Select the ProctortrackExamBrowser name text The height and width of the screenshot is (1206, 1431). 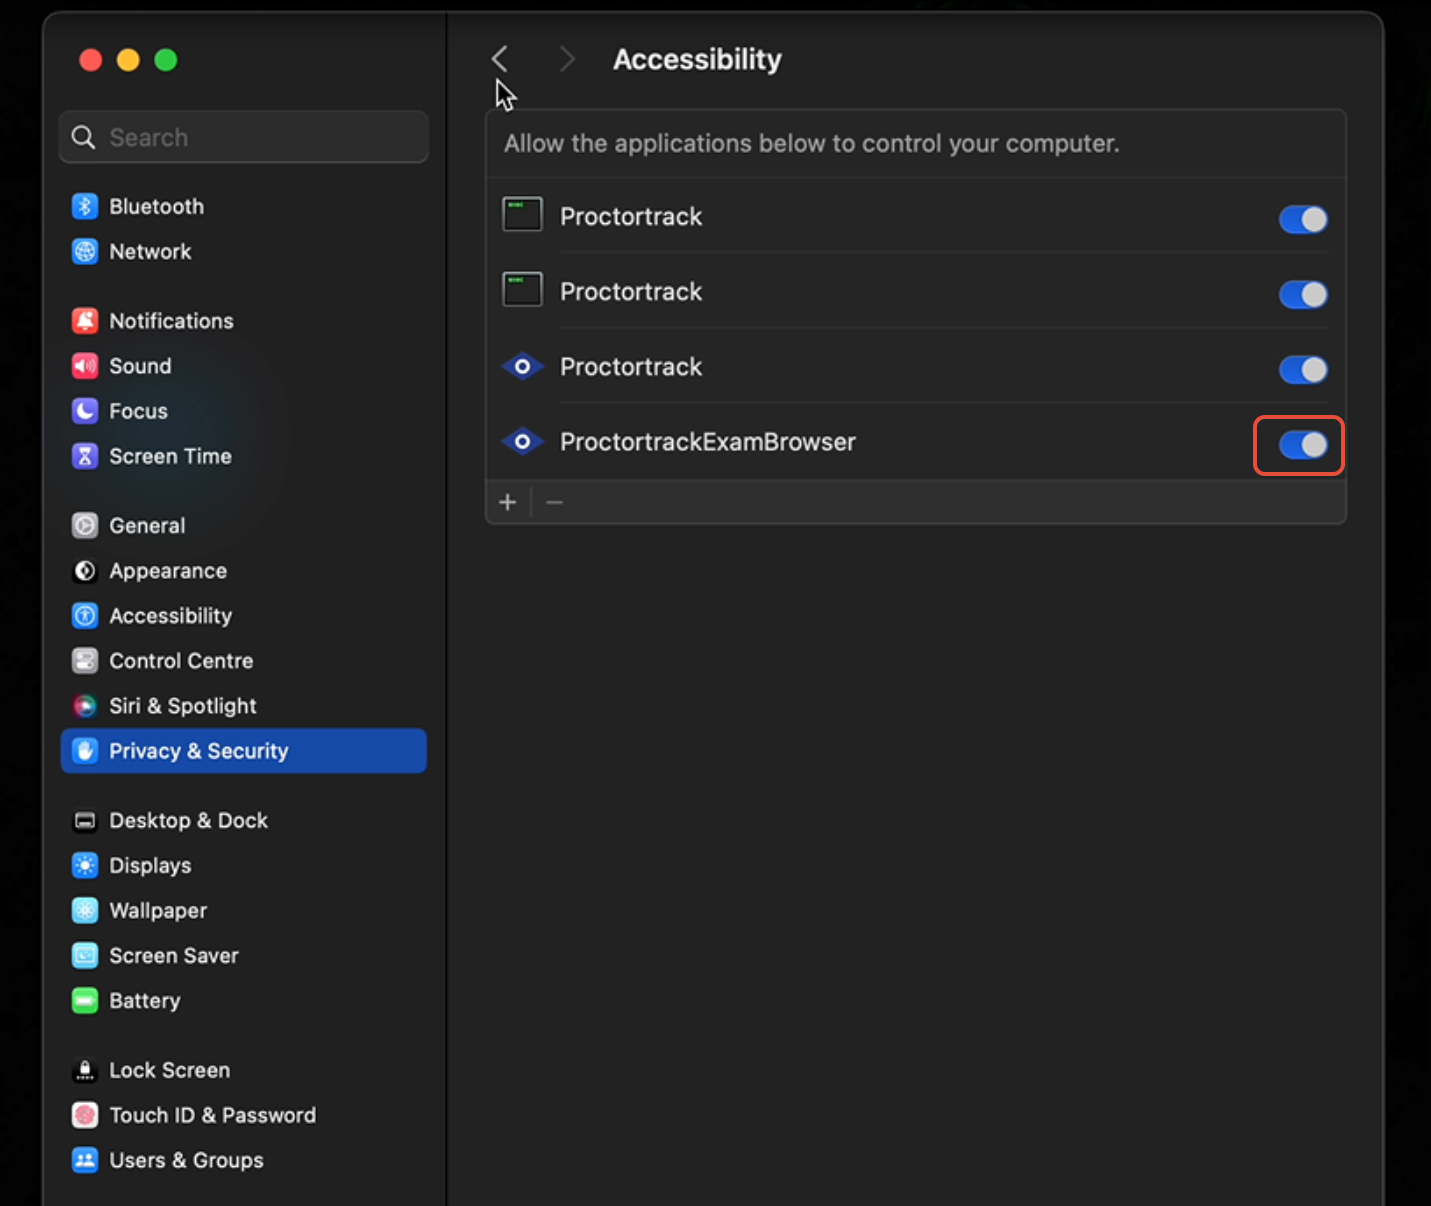tap(708, 441)
